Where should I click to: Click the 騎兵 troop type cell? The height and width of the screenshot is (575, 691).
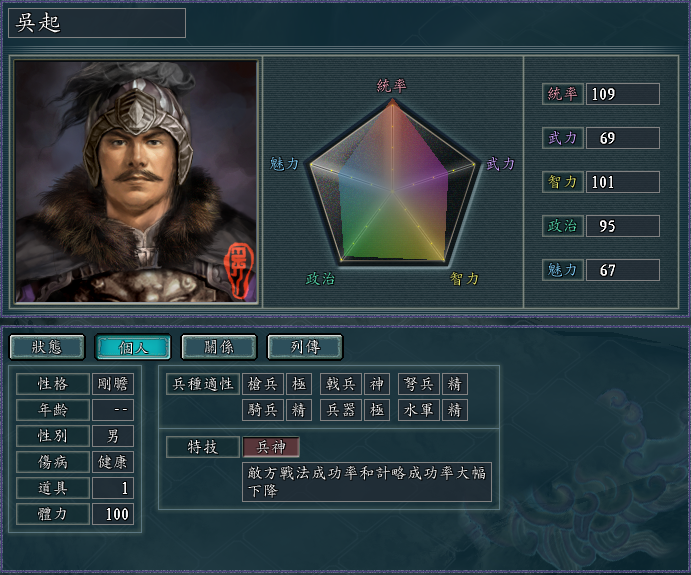263,410
